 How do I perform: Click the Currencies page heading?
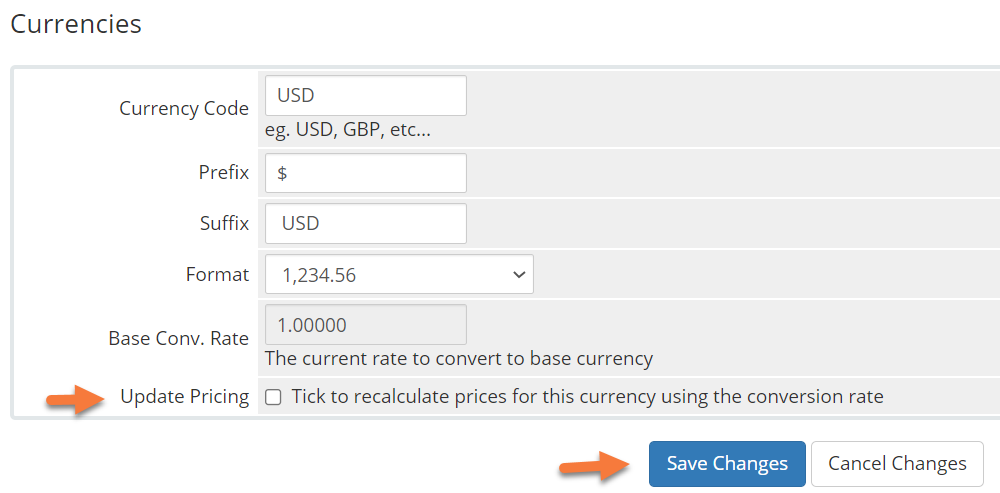(x=76, y=23)
